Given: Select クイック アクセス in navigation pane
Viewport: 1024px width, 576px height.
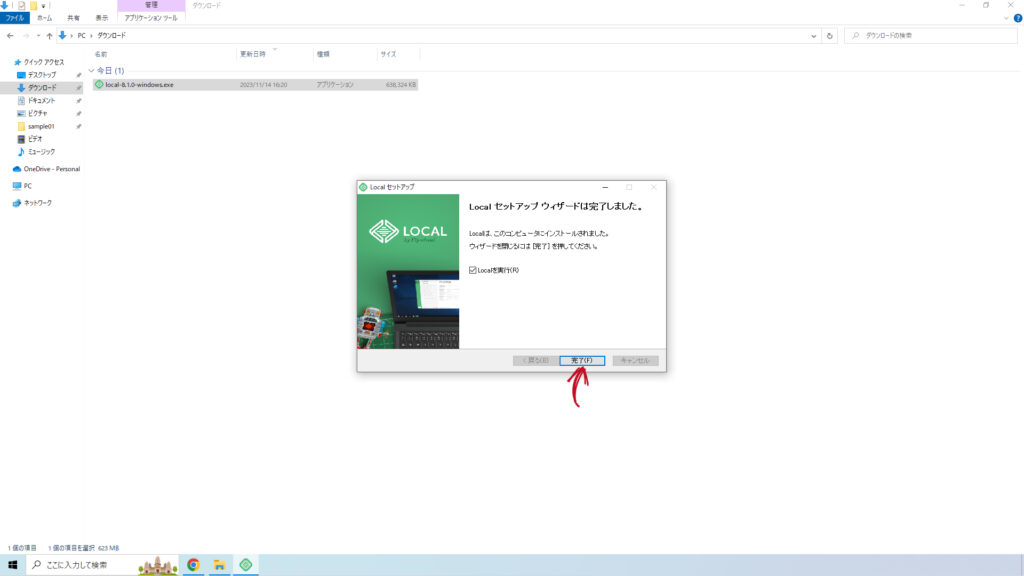Looking at the screenshot, I should tap(44, 62).
